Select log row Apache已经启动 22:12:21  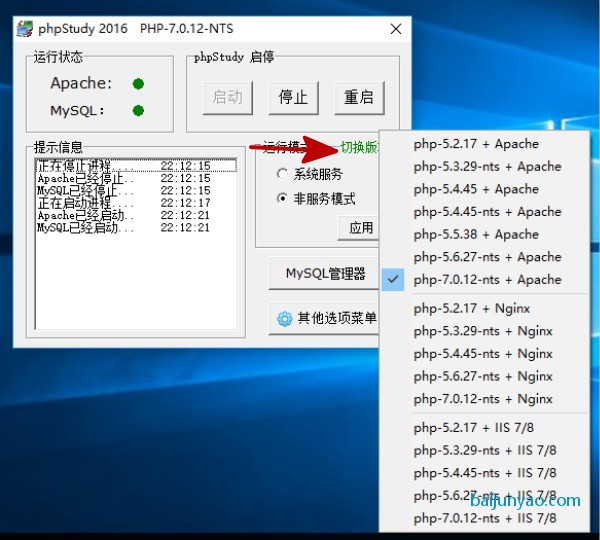[x=136, y=215]
